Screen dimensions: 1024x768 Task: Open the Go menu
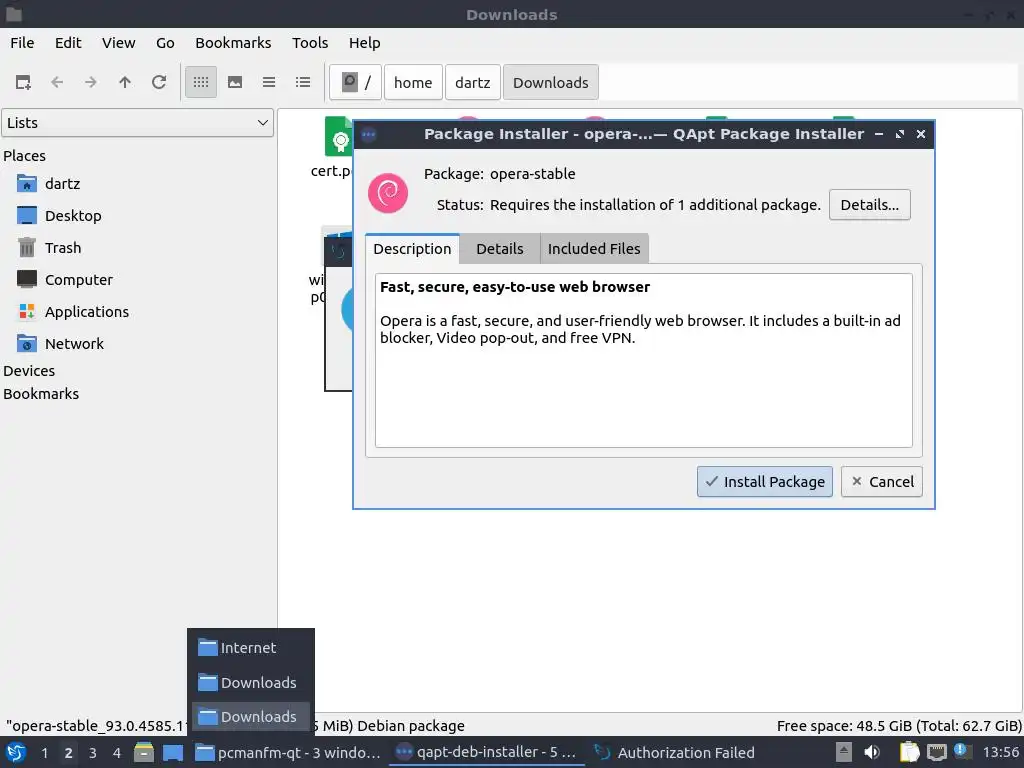[x=165, y=42]
